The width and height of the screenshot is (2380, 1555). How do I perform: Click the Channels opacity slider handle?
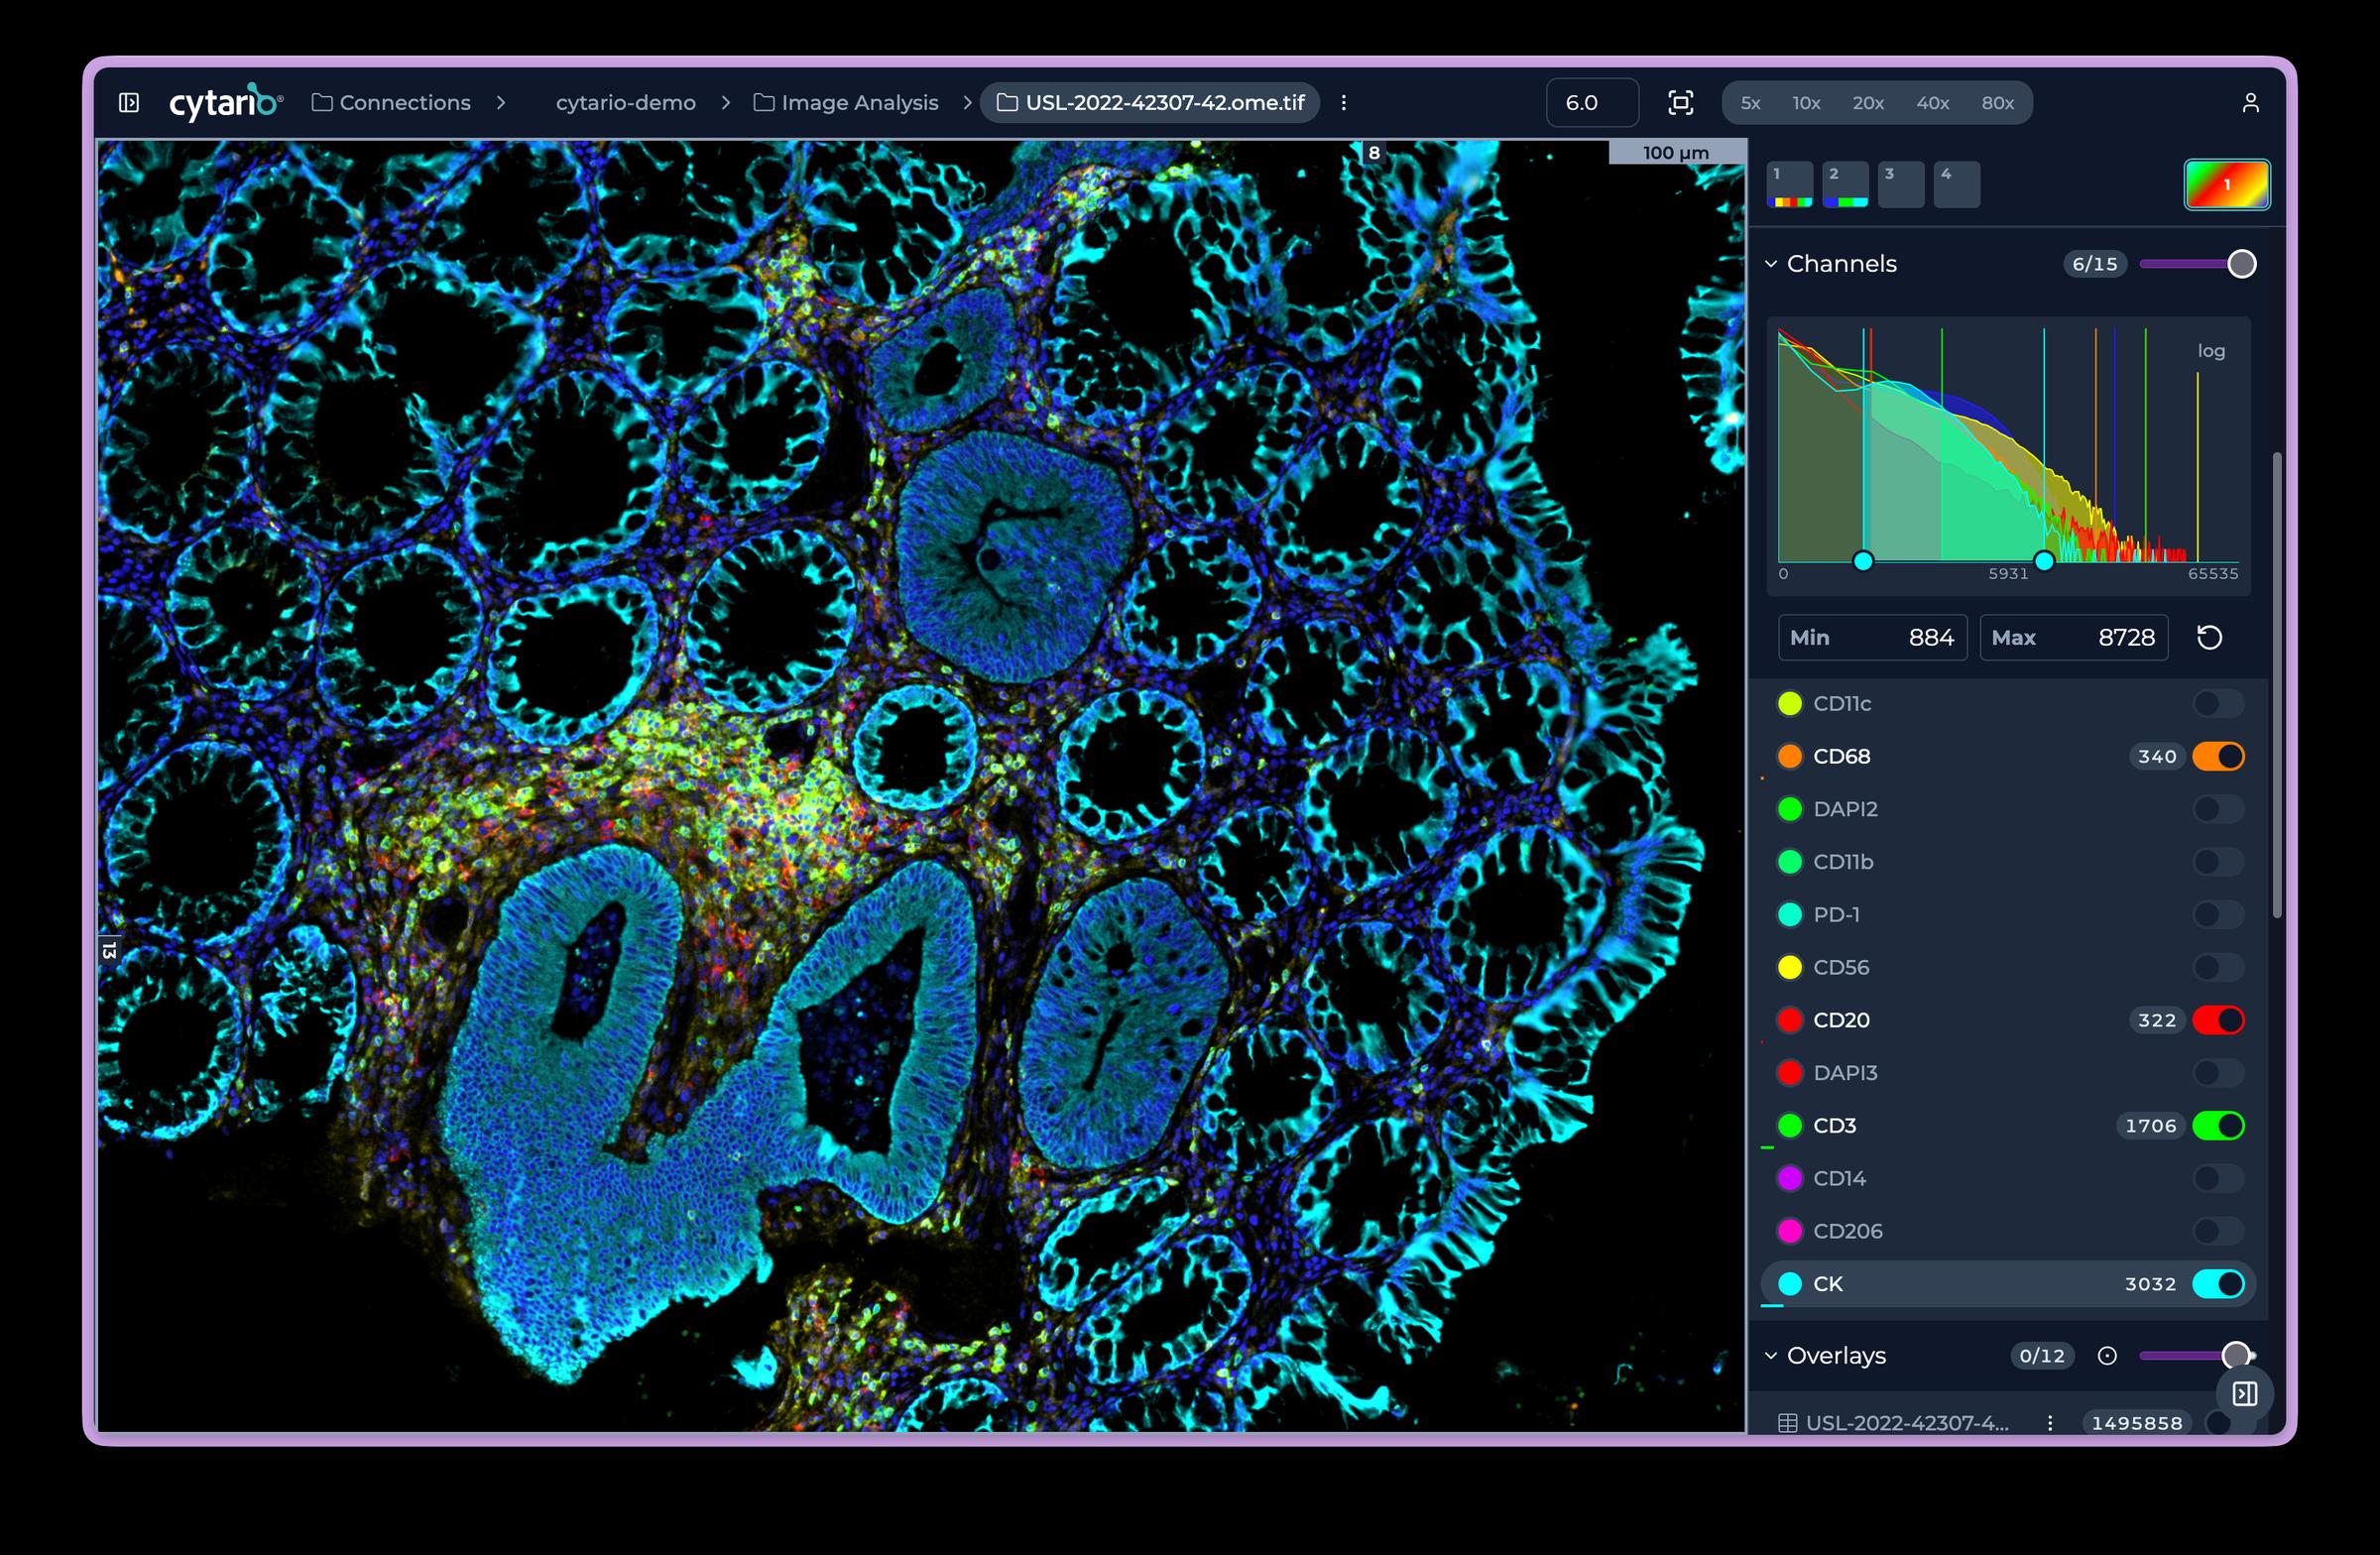[x=2242, y=264]
